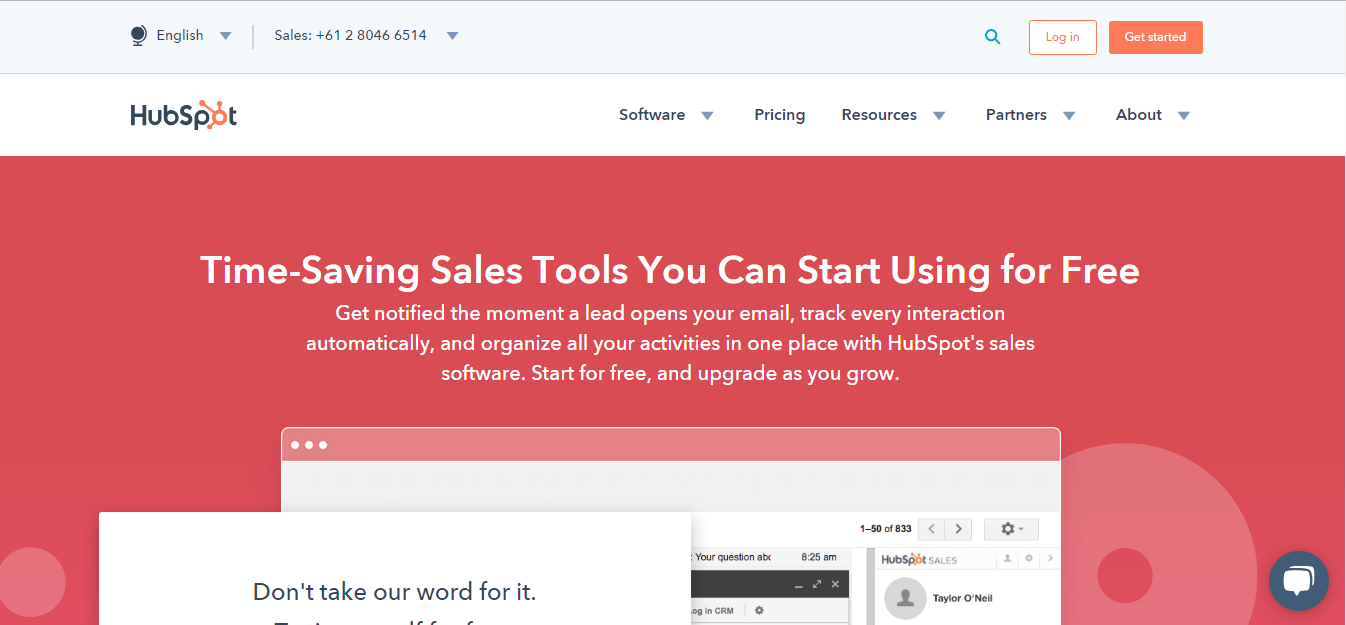1346x625 pixels.
Task: Open the Software menu
Action: point(652,115)
